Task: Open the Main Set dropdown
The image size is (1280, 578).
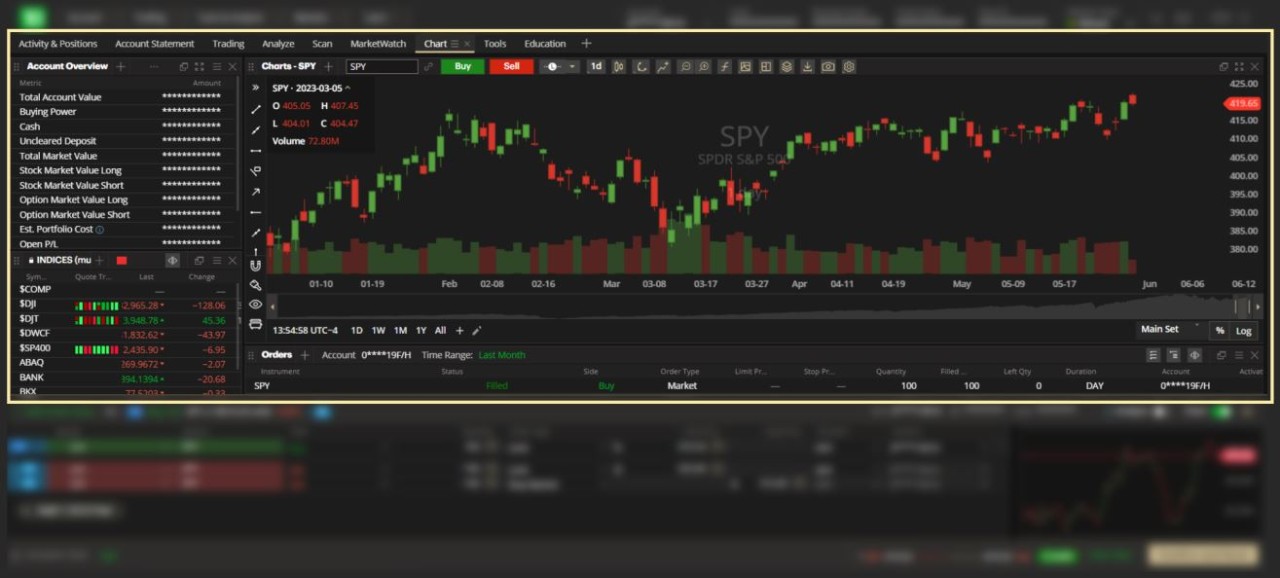Action: pyautogui.click(x=1171, y=329)
